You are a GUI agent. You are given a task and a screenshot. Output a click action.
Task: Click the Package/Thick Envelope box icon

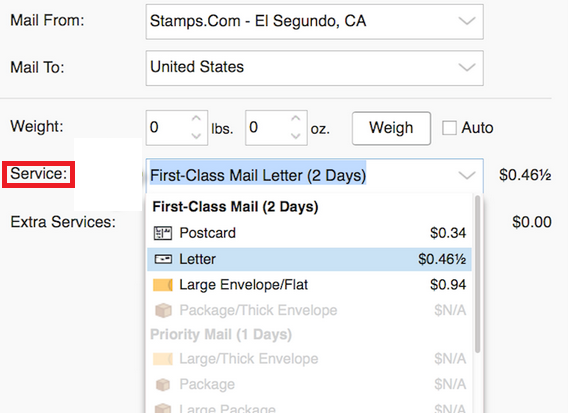(163, 310)
